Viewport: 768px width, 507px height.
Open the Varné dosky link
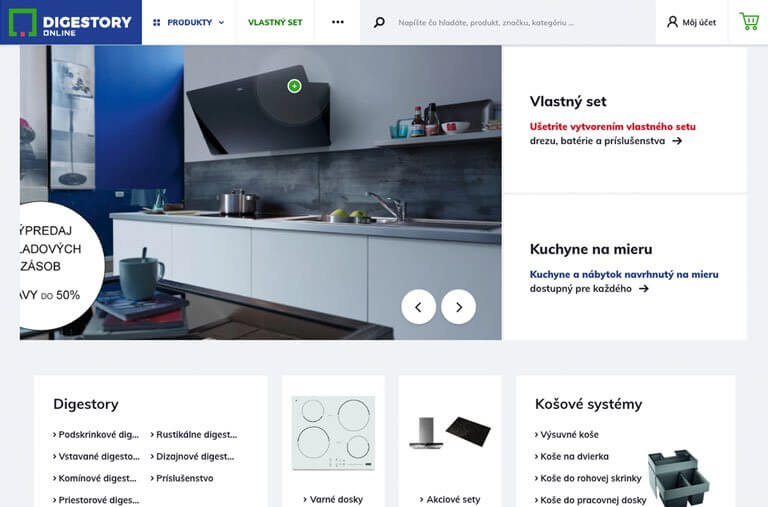[333, 500]
